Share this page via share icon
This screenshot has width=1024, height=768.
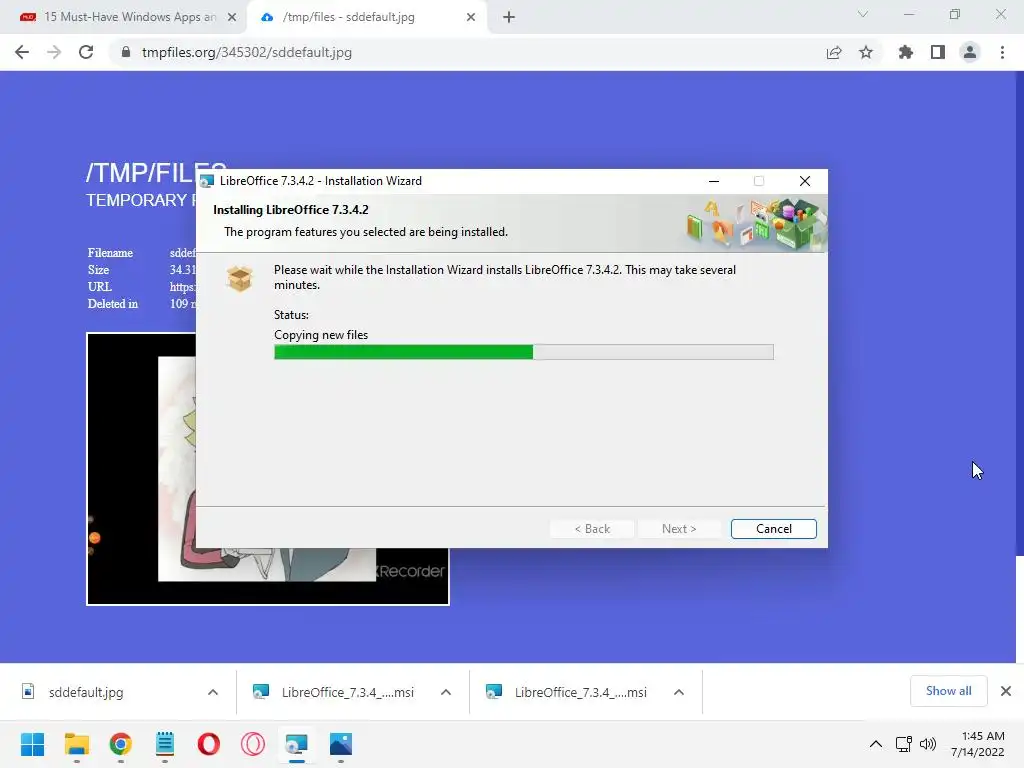[x=834, y=52]
